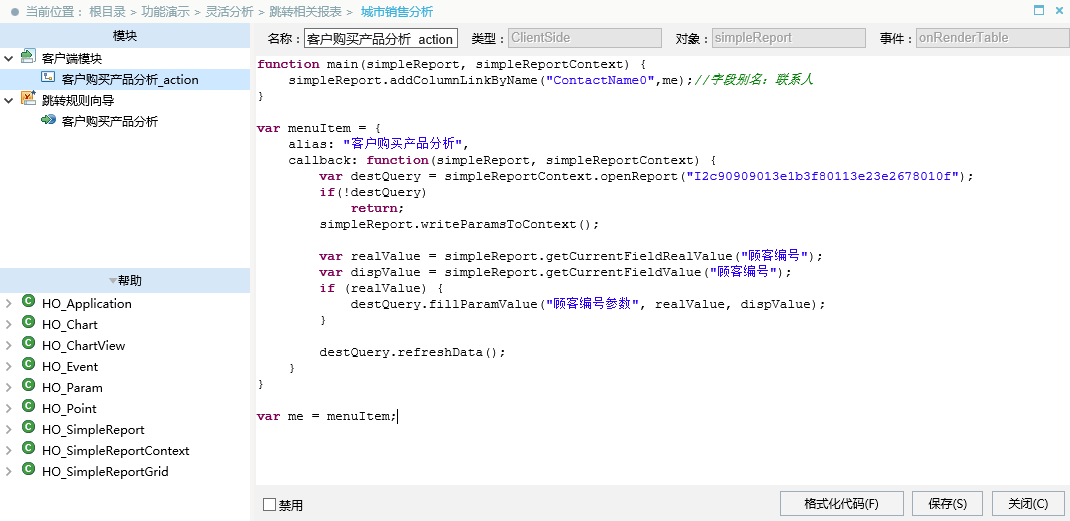The height and width of the screenshot is (521, 1070).
Task: Click the 跳转规则向导 wizard icon
Action: [28, 99]
